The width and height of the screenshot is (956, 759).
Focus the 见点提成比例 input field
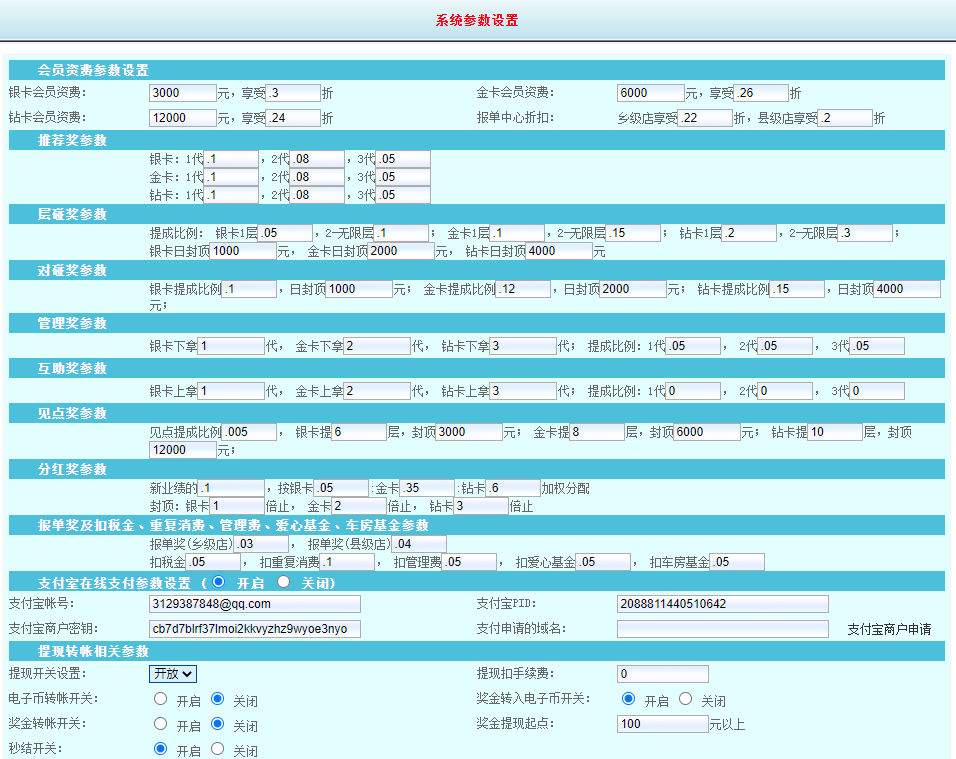(x=249, y=432)
